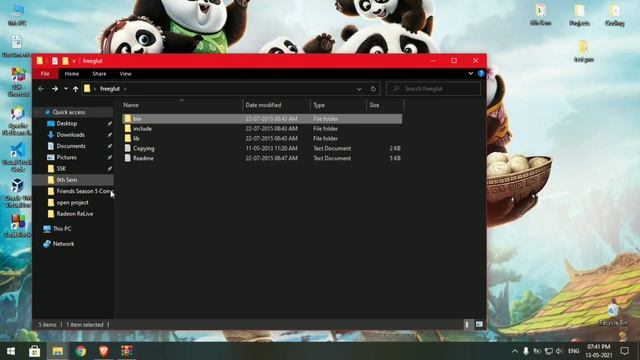
Task: Go up one folder level
Action: pos(76,89)
